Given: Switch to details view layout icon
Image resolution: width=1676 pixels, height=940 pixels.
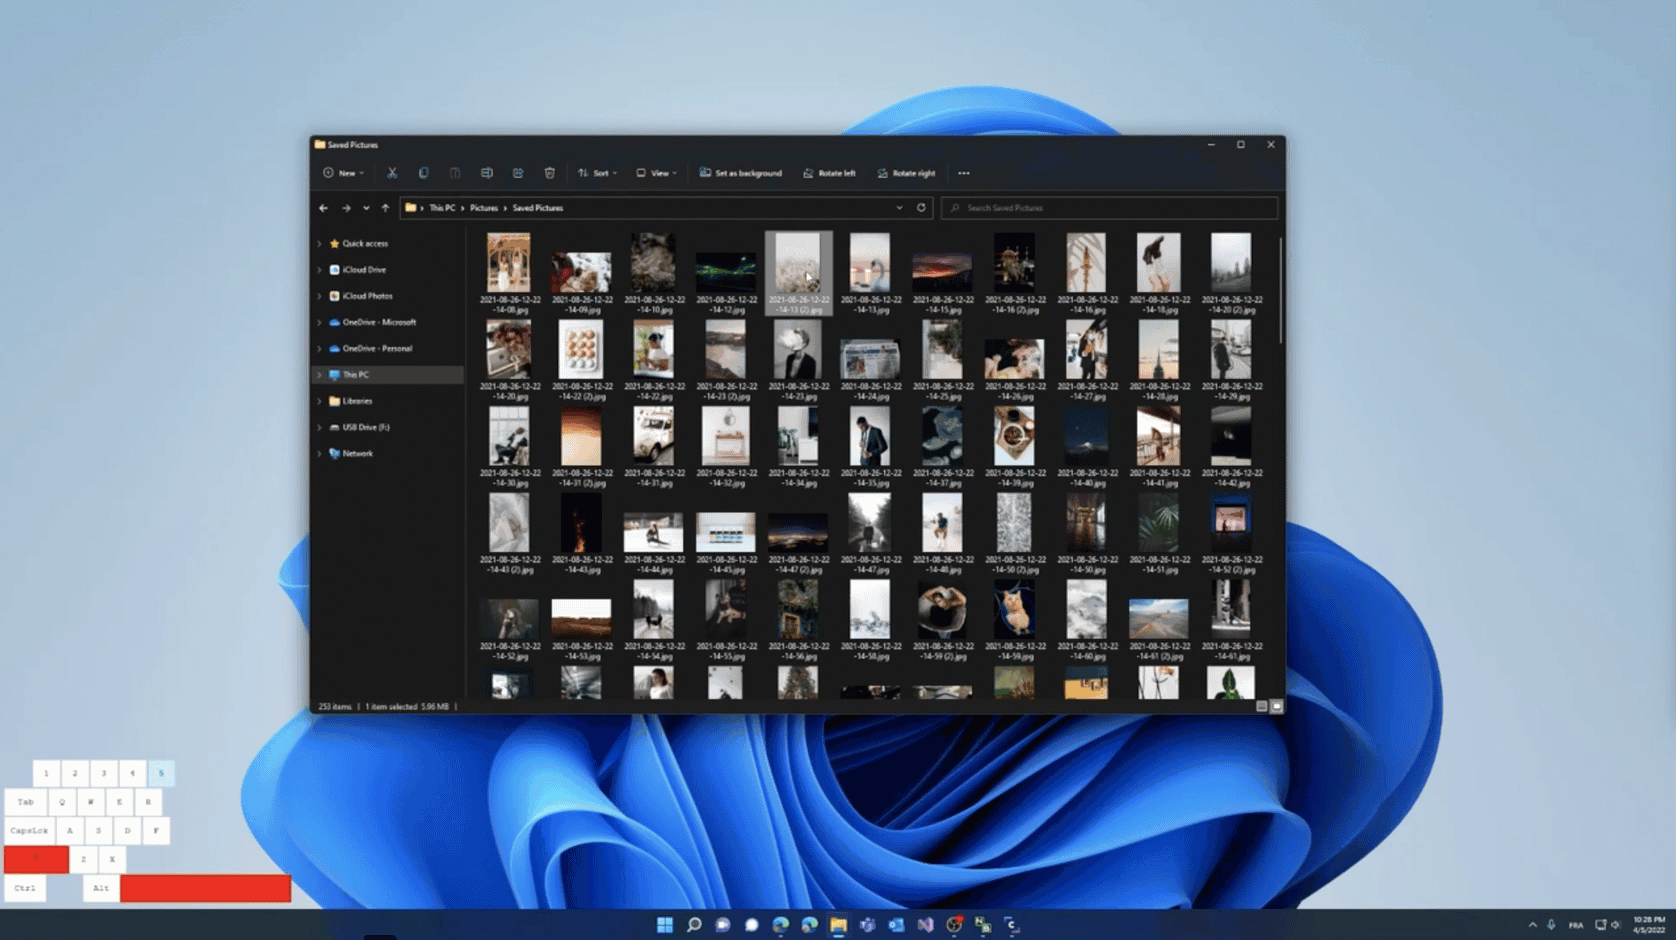Looking at the screenshot, I should tap(1262, 706).
